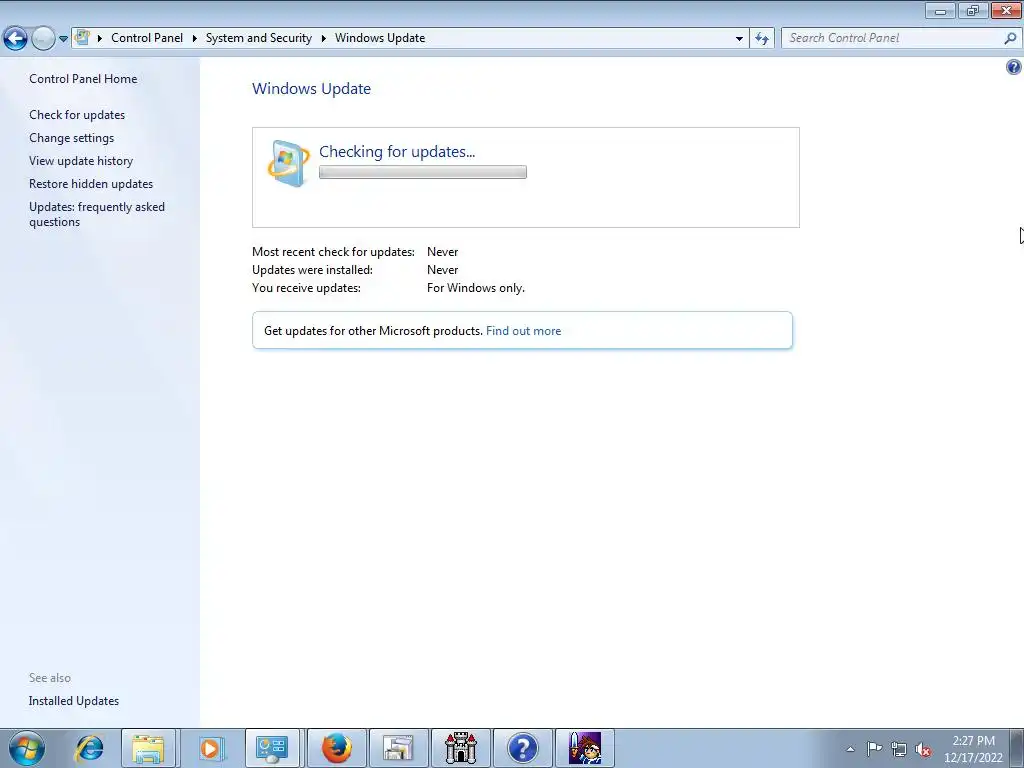Open the castle game taskbar icon
Image resolution: width=1024 pixels, height=768 pixels.
pos(460,748)
